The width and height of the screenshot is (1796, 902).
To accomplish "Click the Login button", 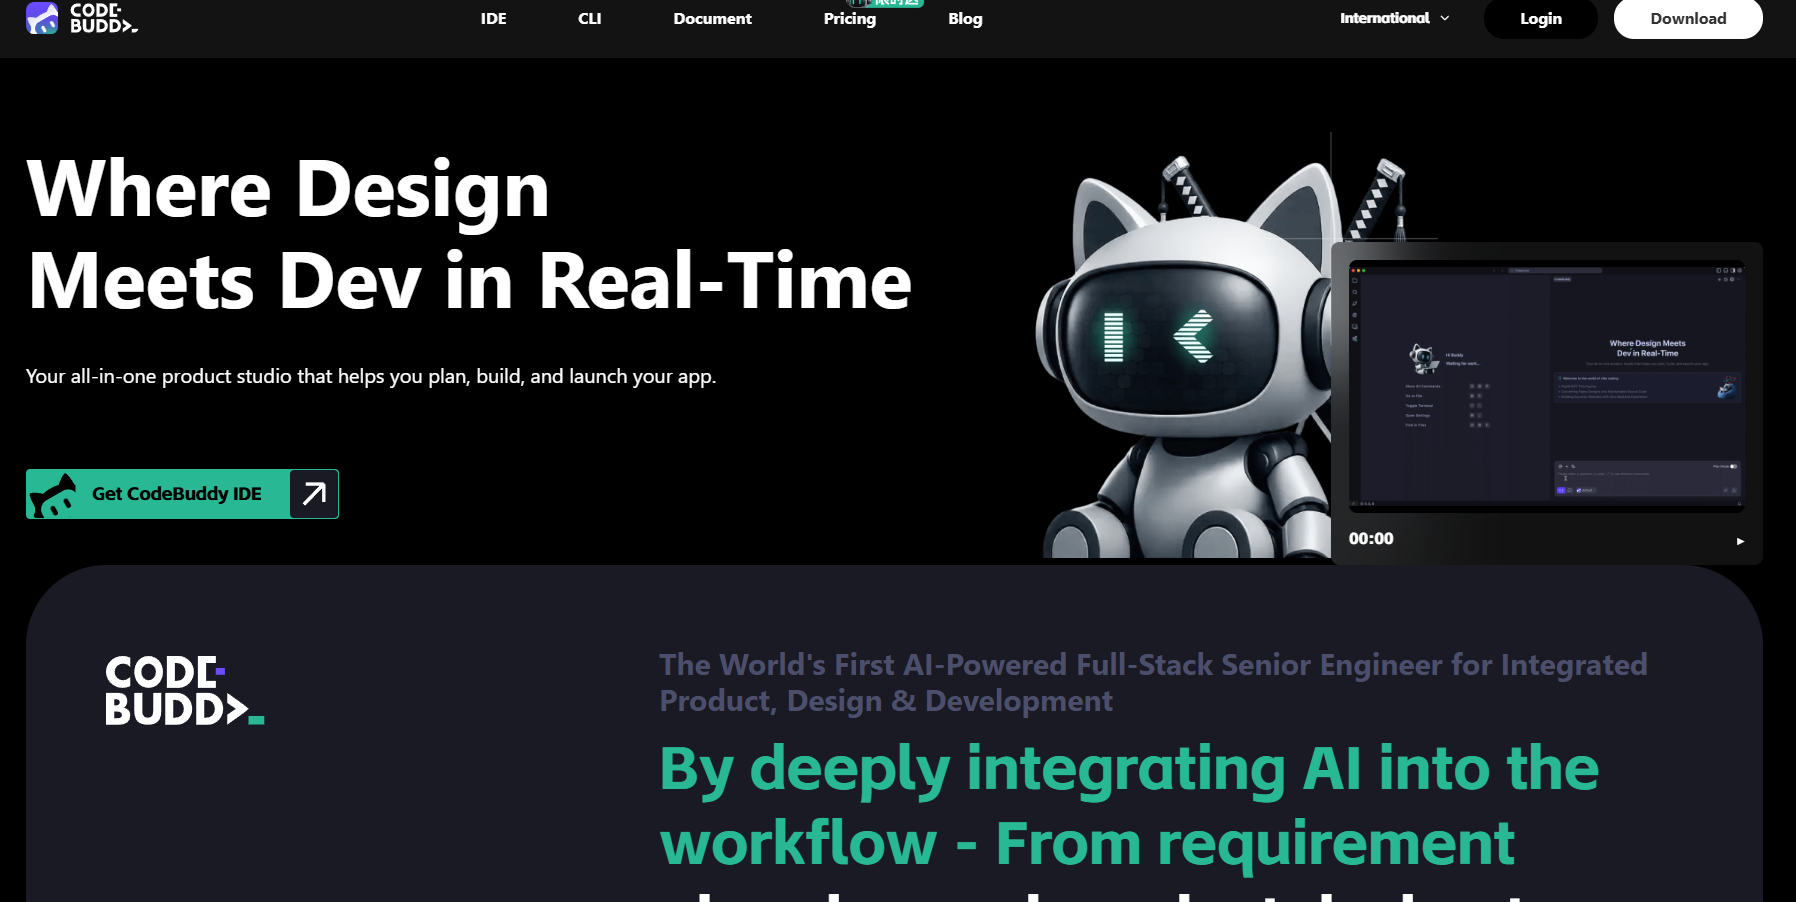I will coord(1540,19).
